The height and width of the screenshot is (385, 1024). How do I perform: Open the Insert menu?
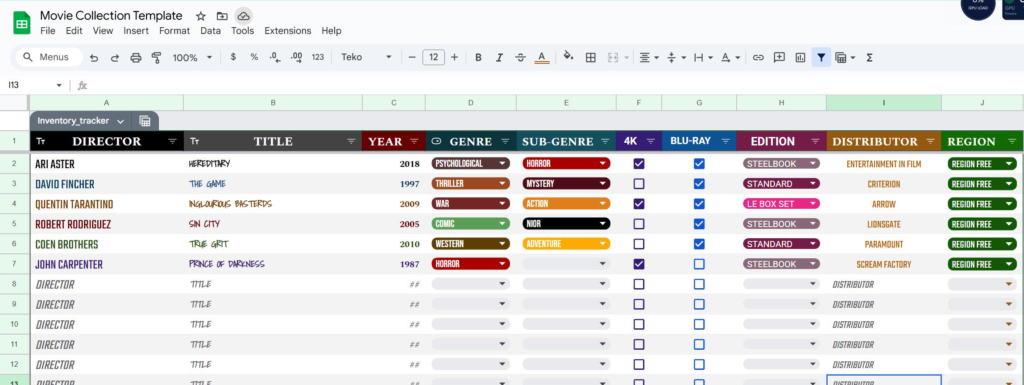(136, 31)
